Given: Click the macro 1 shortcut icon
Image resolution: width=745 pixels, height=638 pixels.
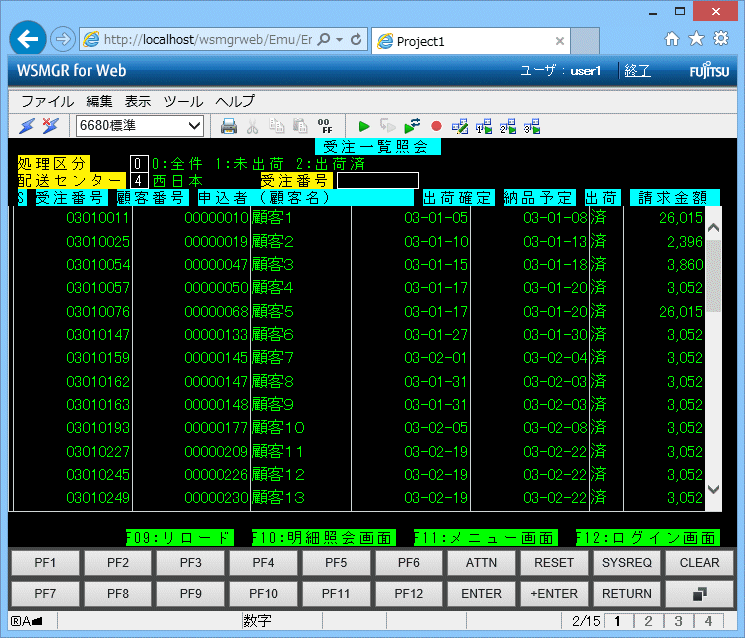Looking at the screenshot, I should click(484, 126).
